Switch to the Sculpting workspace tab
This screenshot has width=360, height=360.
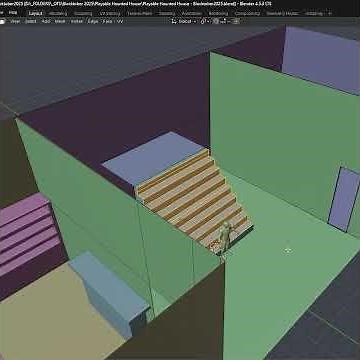coord(83,13)
